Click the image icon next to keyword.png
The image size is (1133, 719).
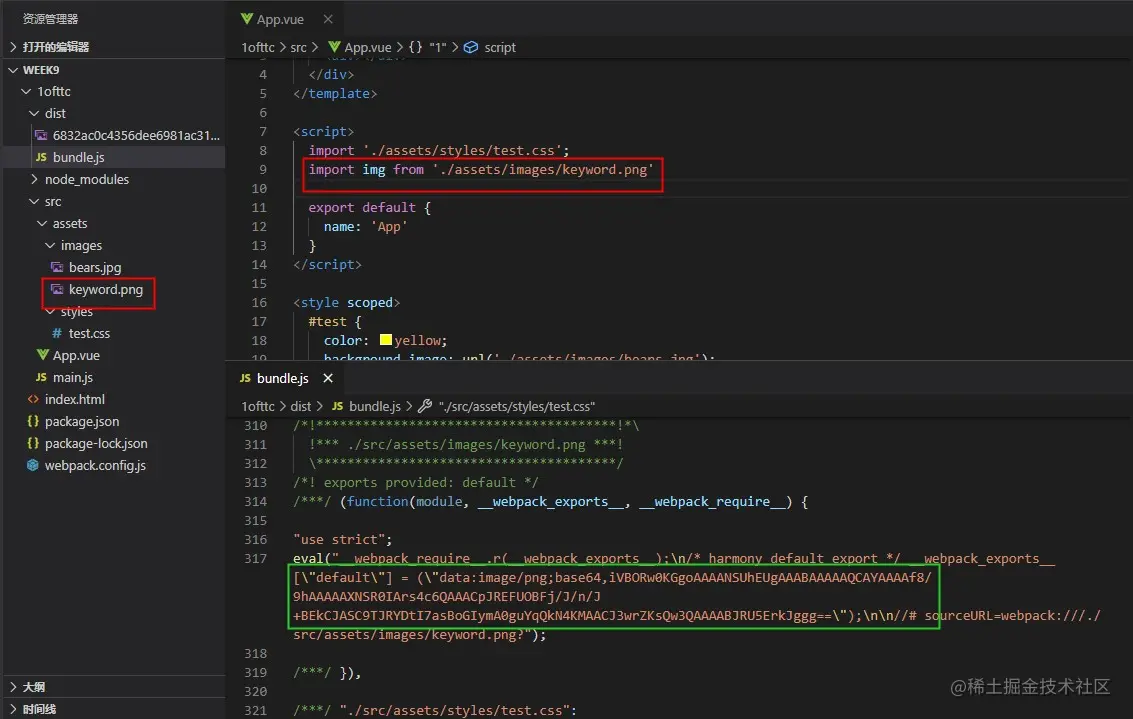pos(56,290)
